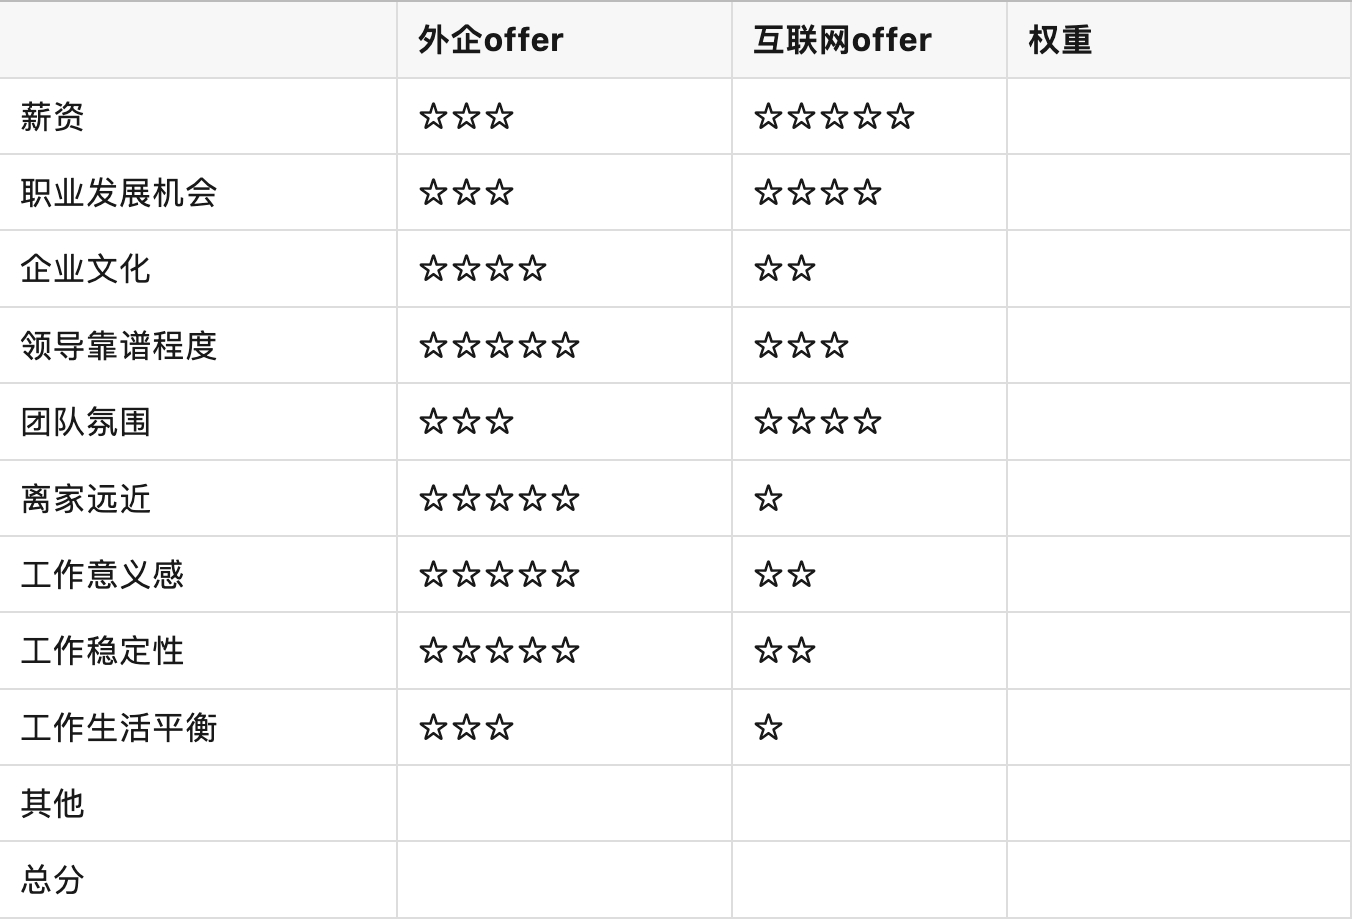The image size is (1354, 922).
Task: Select the 职业发展机会 row label cell
Action: 119,193
